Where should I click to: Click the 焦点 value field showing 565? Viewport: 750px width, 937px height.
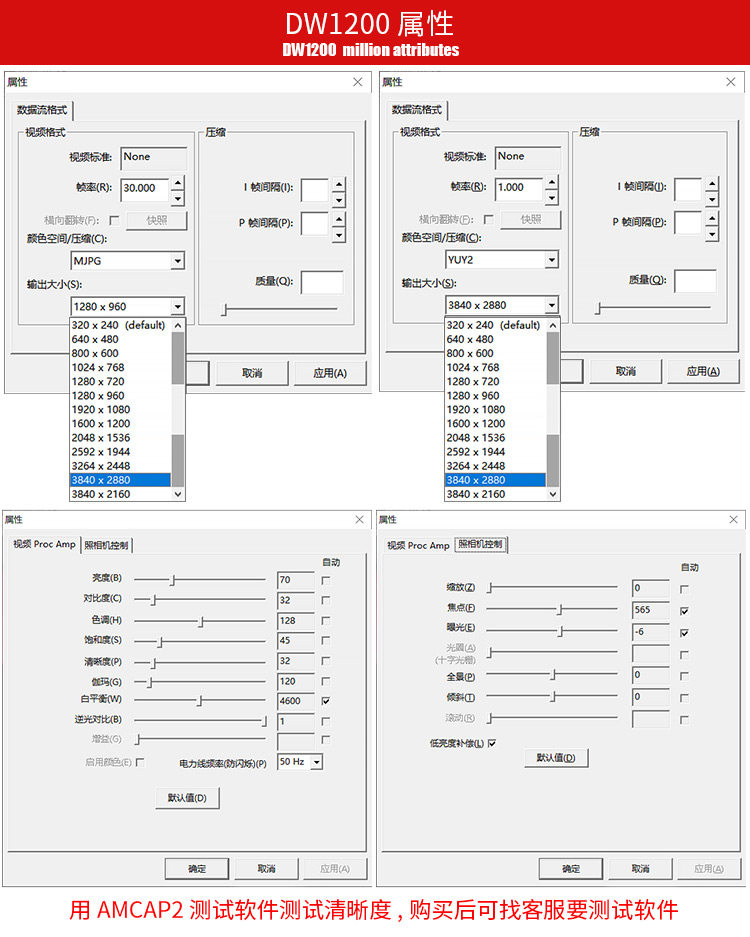pos(651,610)
